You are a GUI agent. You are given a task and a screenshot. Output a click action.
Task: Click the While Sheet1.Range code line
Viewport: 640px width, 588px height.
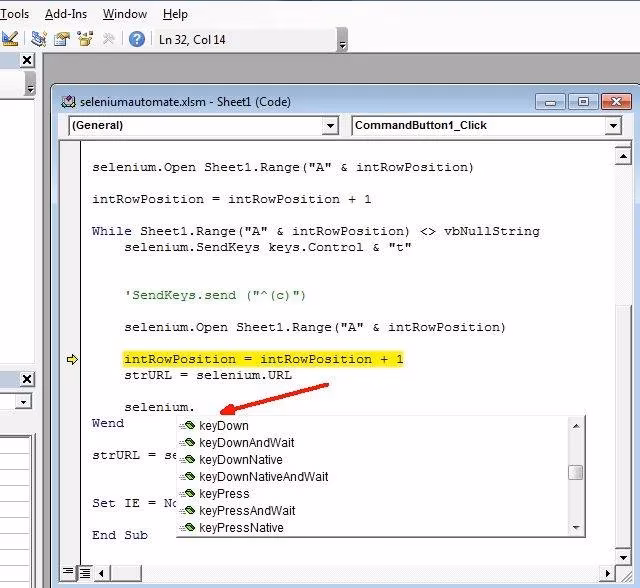coord(316,231)
